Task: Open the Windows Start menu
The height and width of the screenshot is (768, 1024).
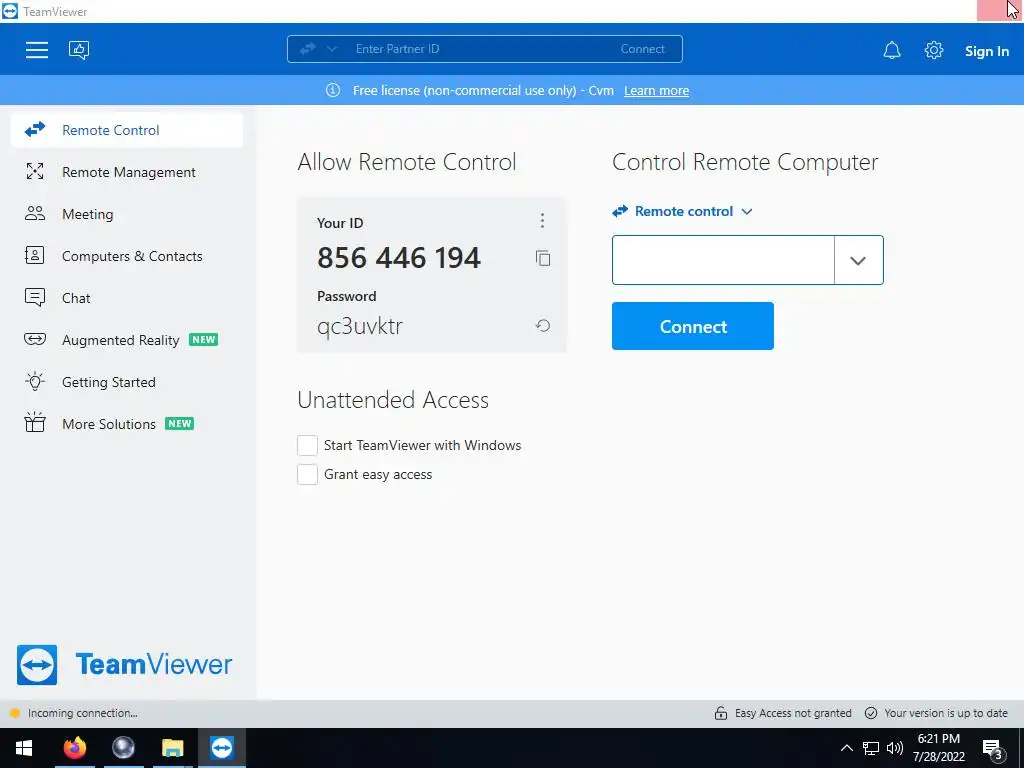Action: click(x=24, y=748)
